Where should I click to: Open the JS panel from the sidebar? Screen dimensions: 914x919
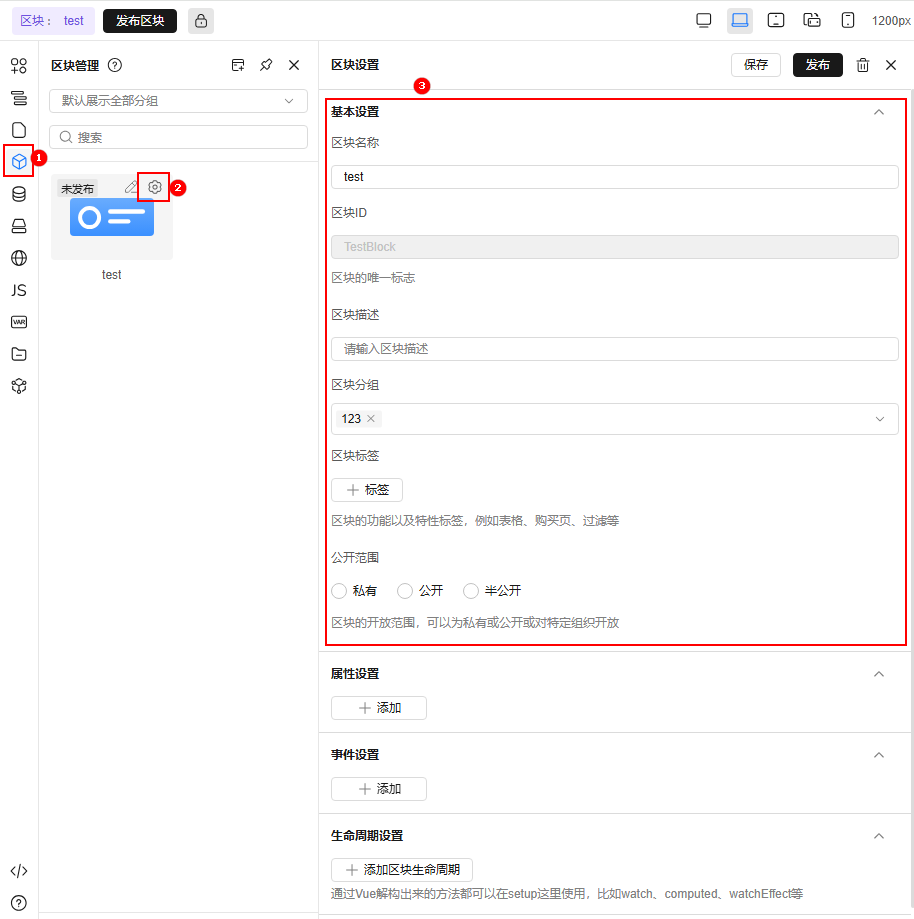tap(18, 290)
